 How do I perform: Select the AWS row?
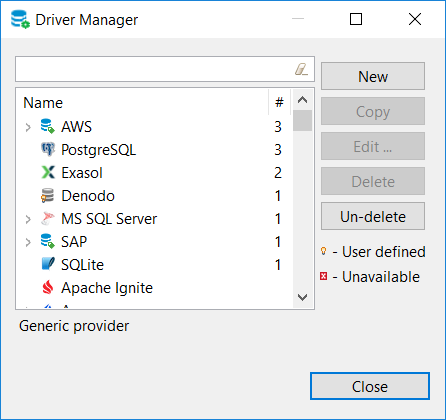pos(154,127)
